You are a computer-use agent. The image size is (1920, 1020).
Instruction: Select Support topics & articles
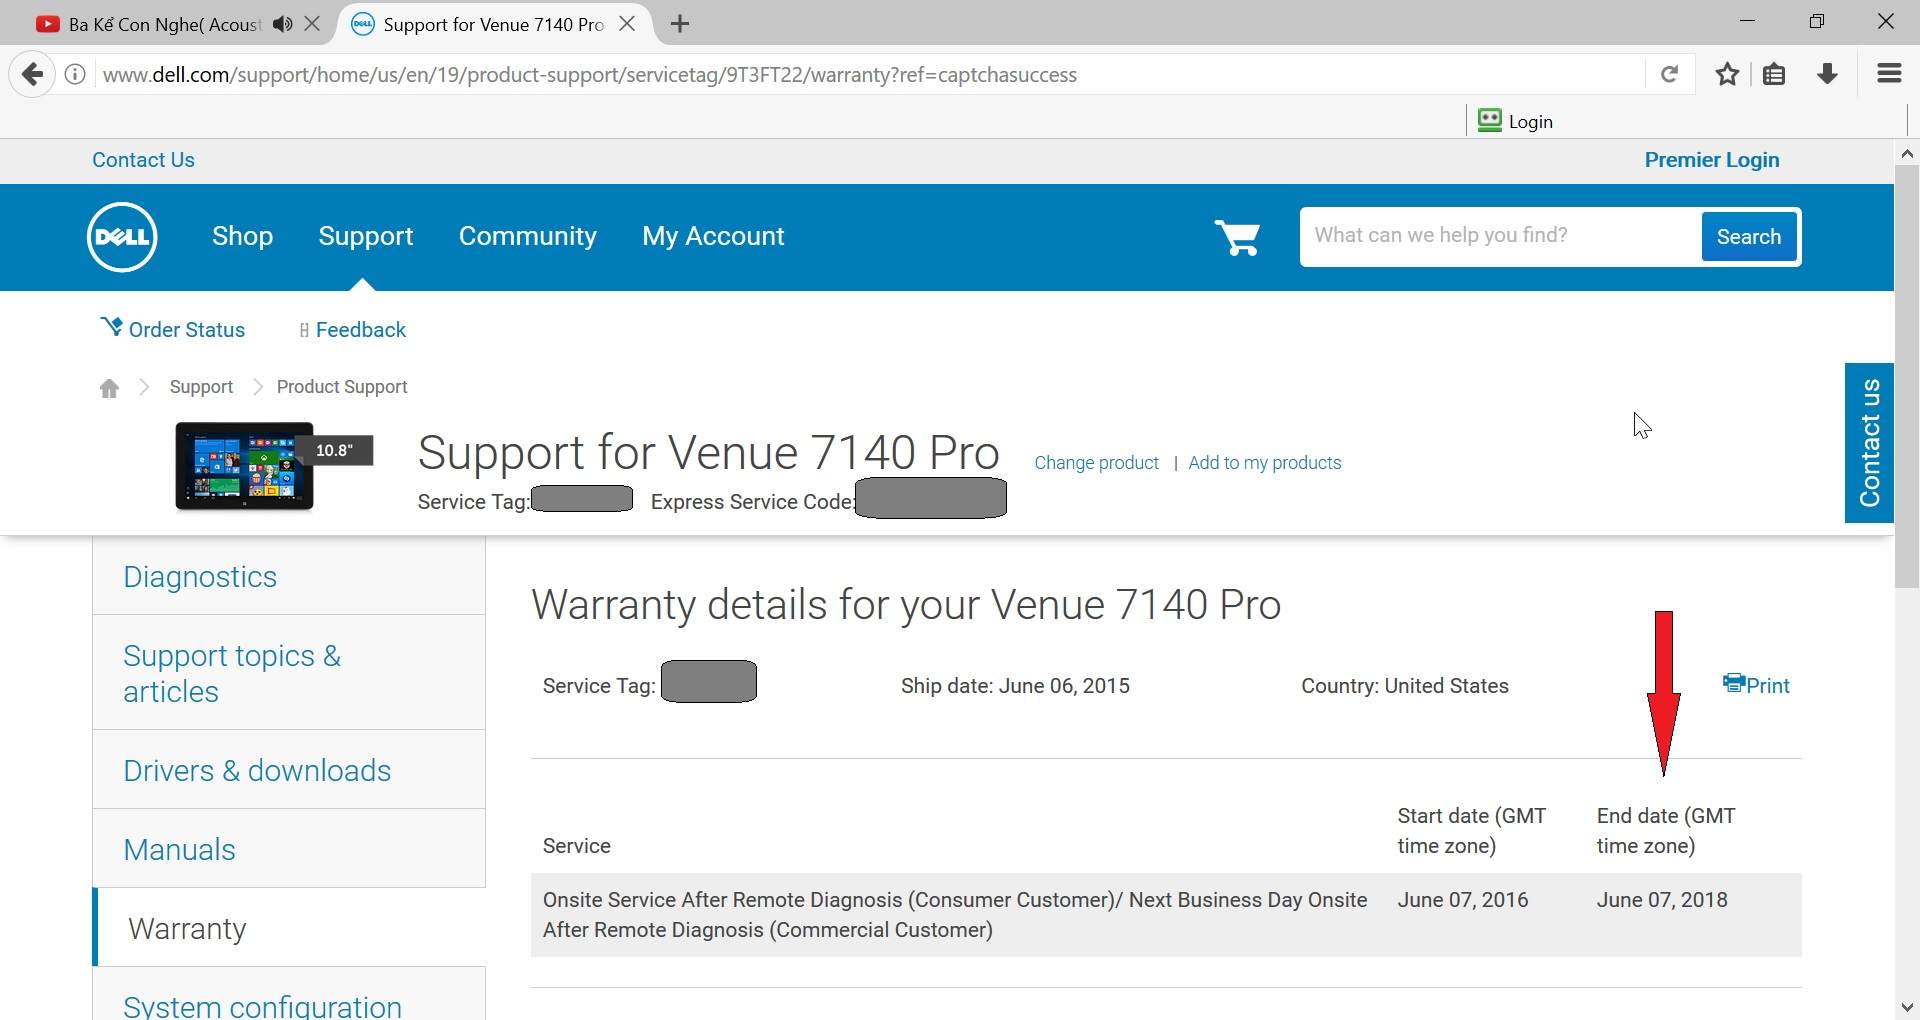tap(289, 673)
